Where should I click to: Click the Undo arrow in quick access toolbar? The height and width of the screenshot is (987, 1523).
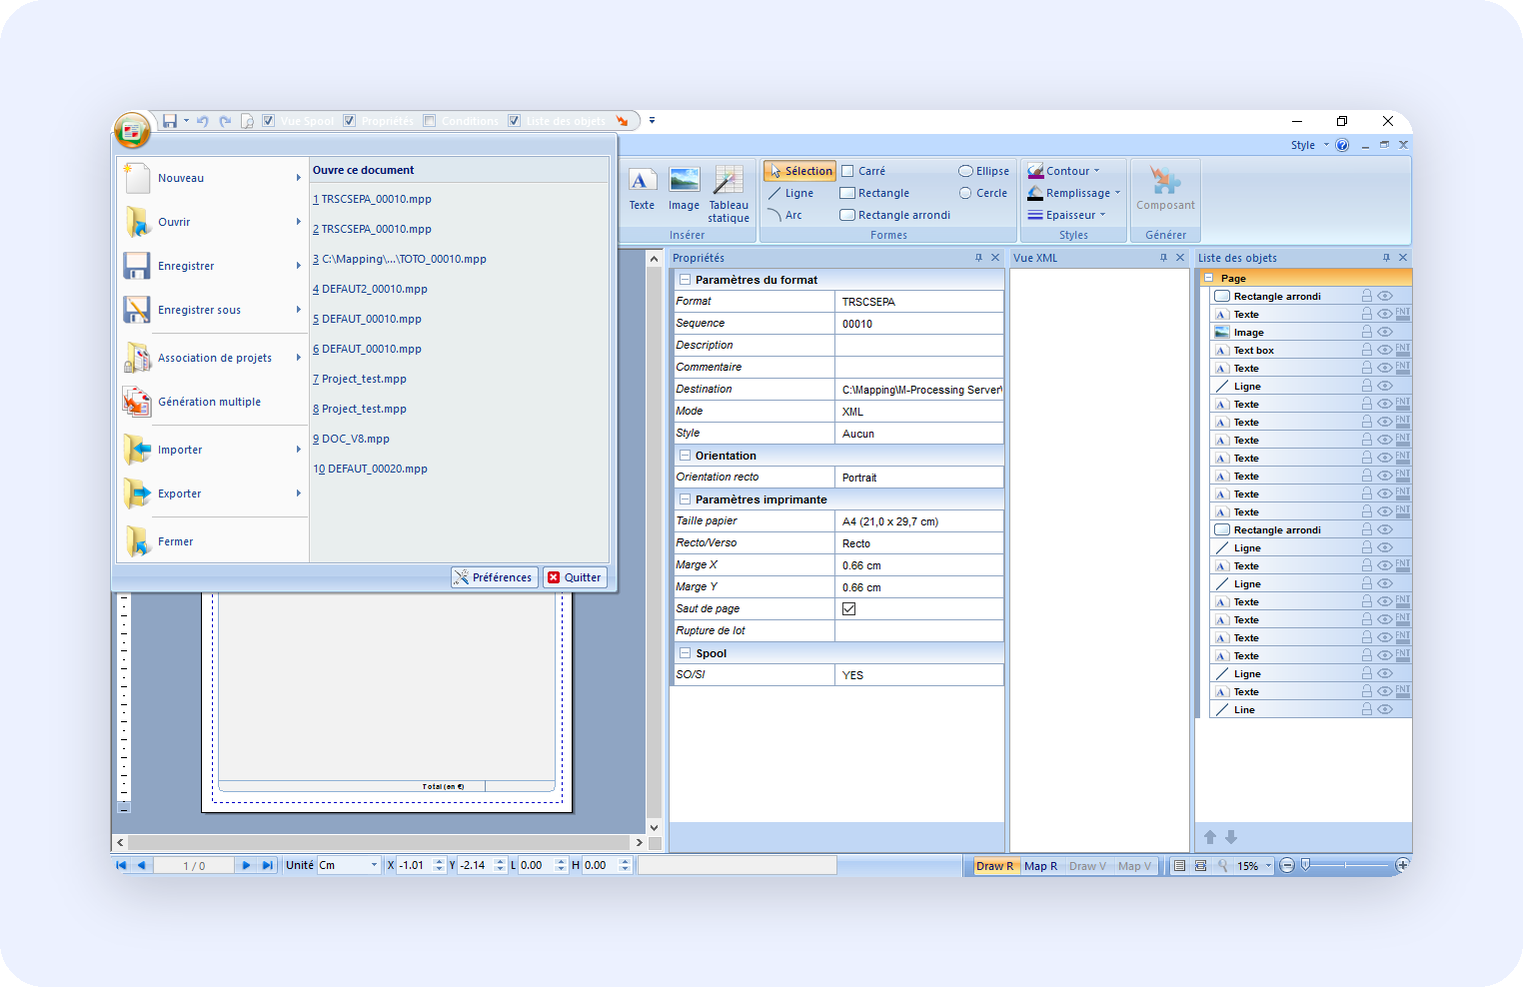click(203, 121)
